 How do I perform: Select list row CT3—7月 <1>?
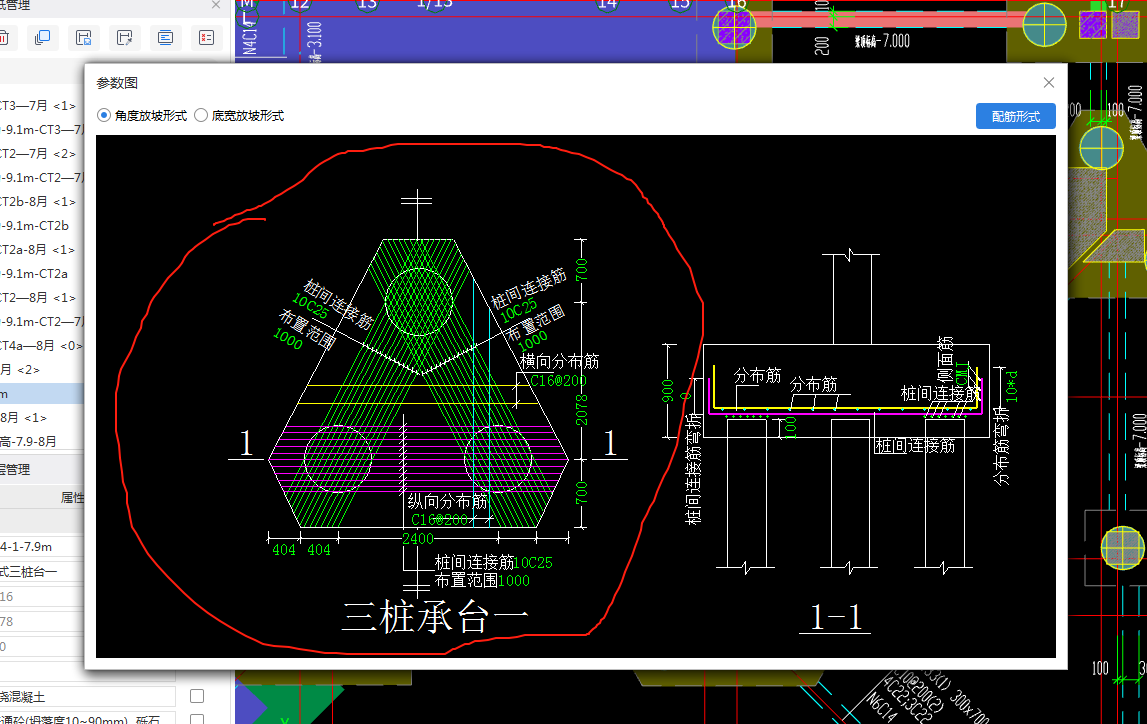[x=42, y=106]
